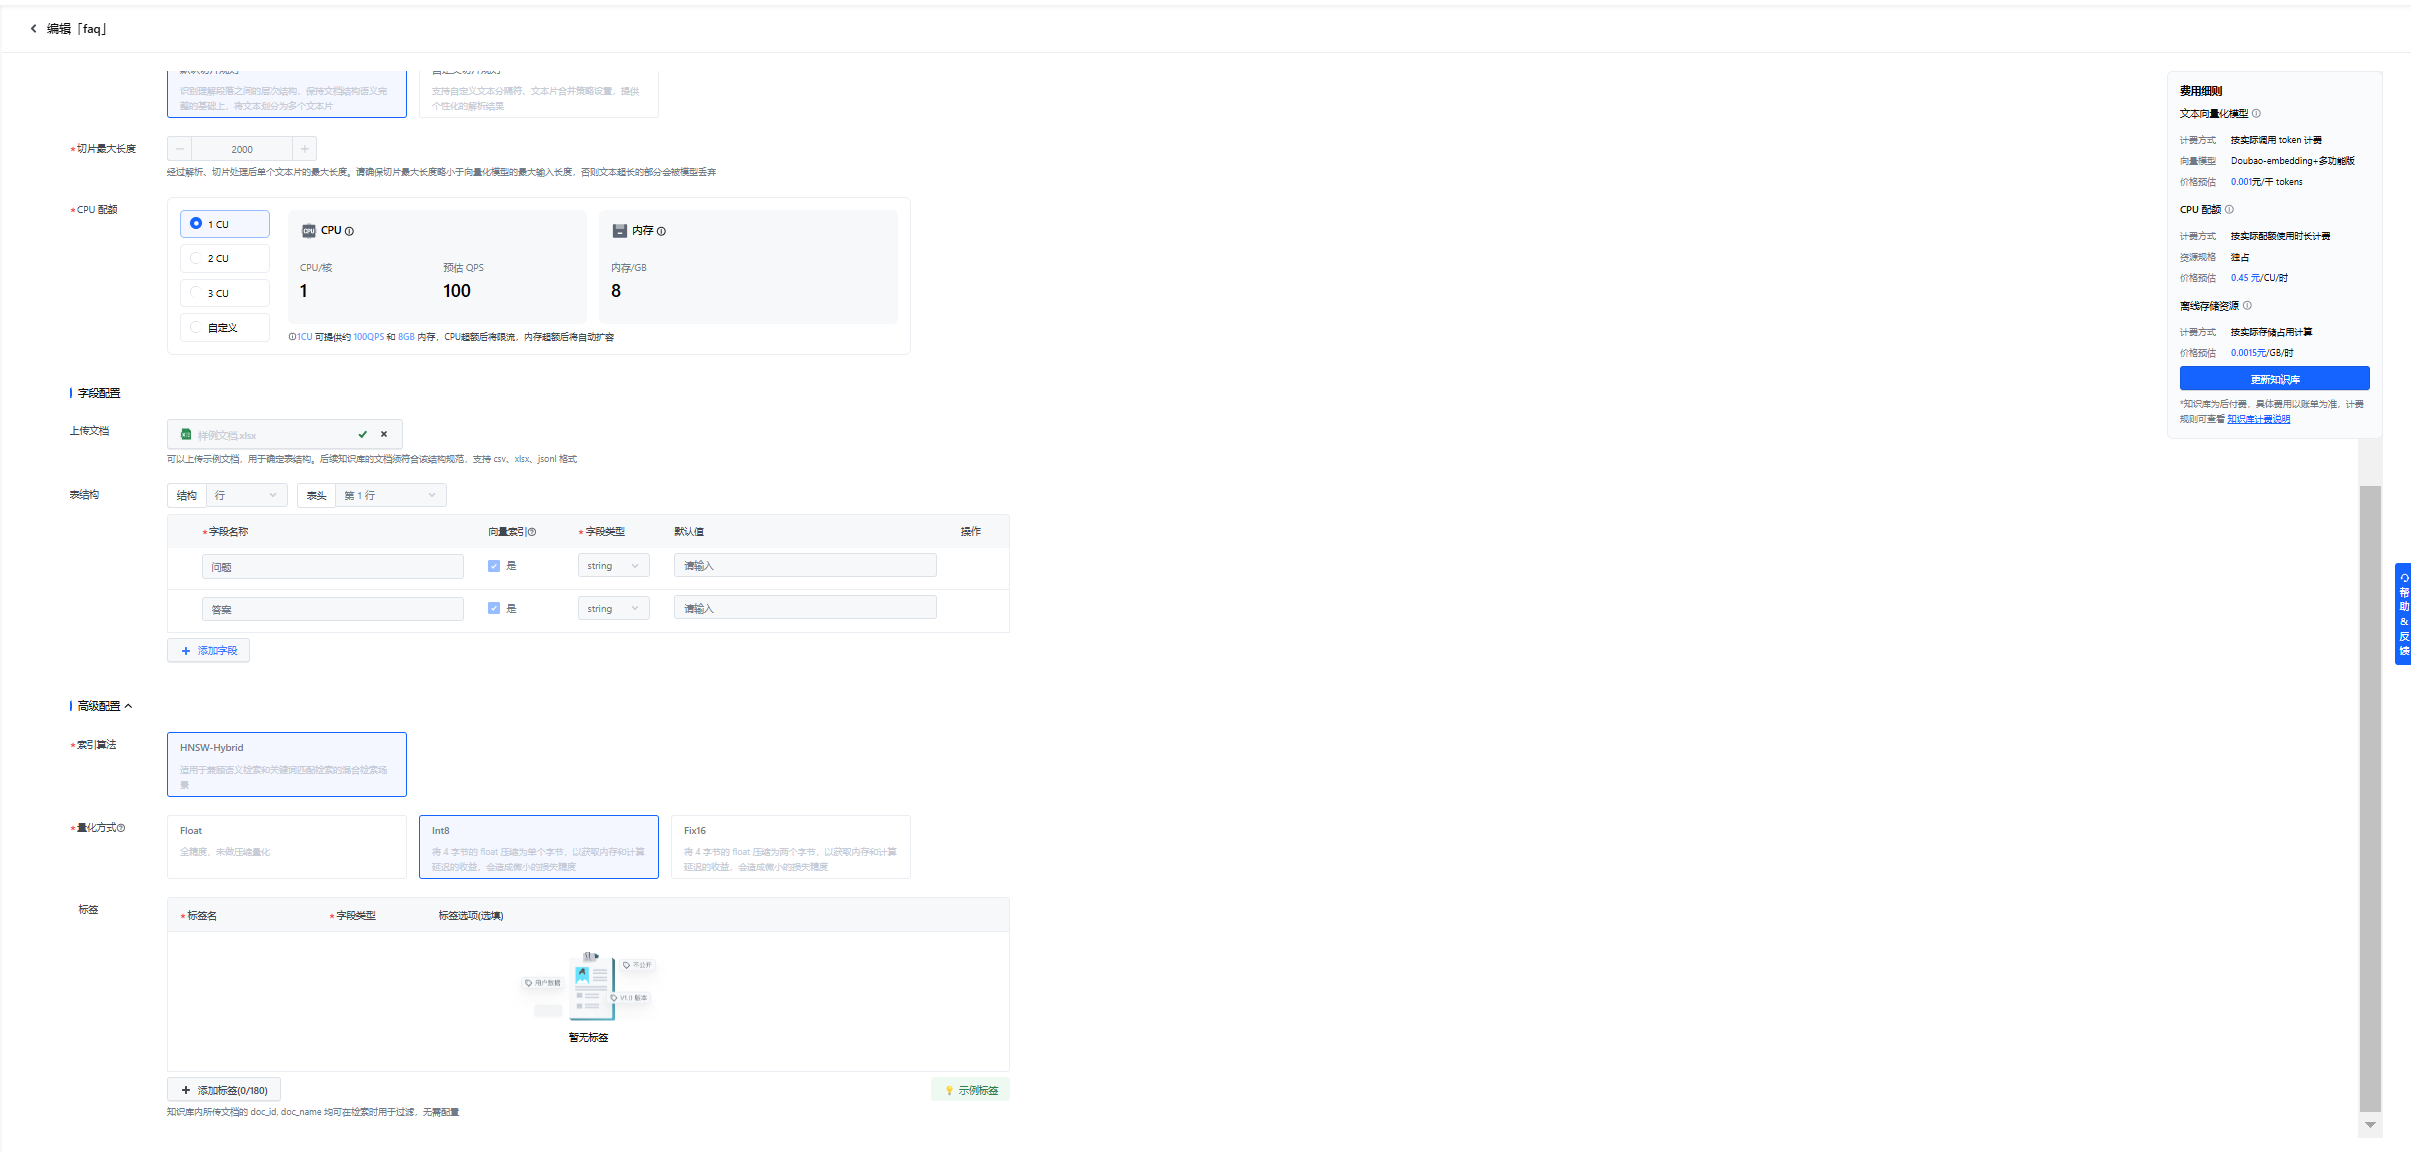Click the 内存 info icon
2411x1152 pixels.
(x=661, y=231)
